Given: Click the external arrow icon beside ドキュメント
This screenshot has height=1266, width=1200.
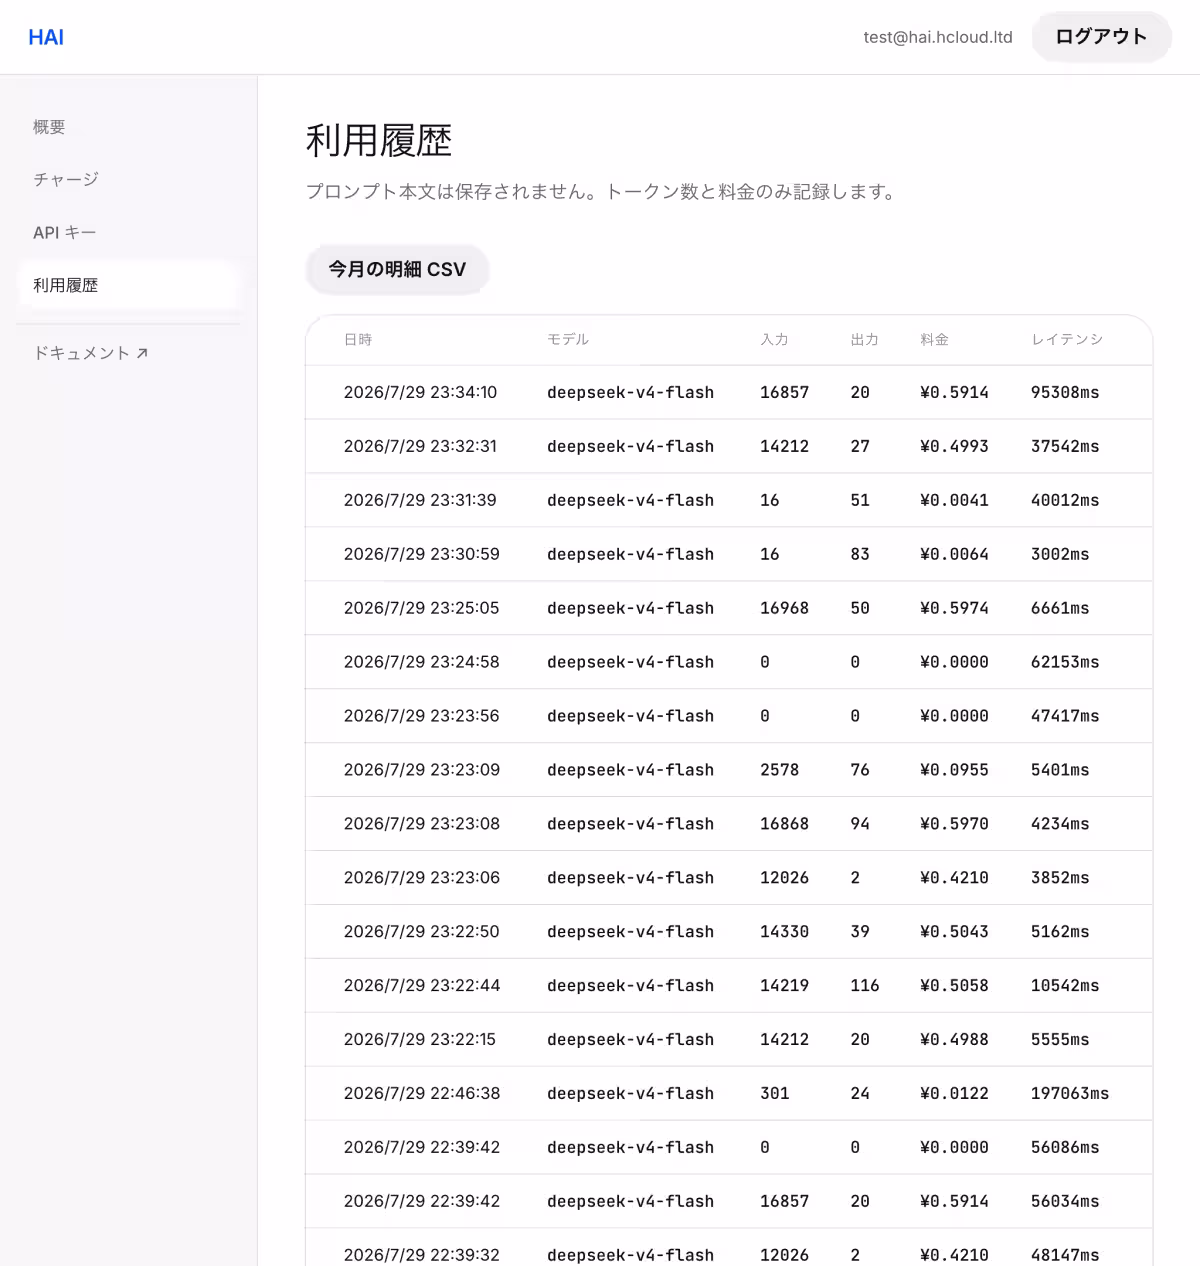Looking at the screenshot, I should pos(142,353).
